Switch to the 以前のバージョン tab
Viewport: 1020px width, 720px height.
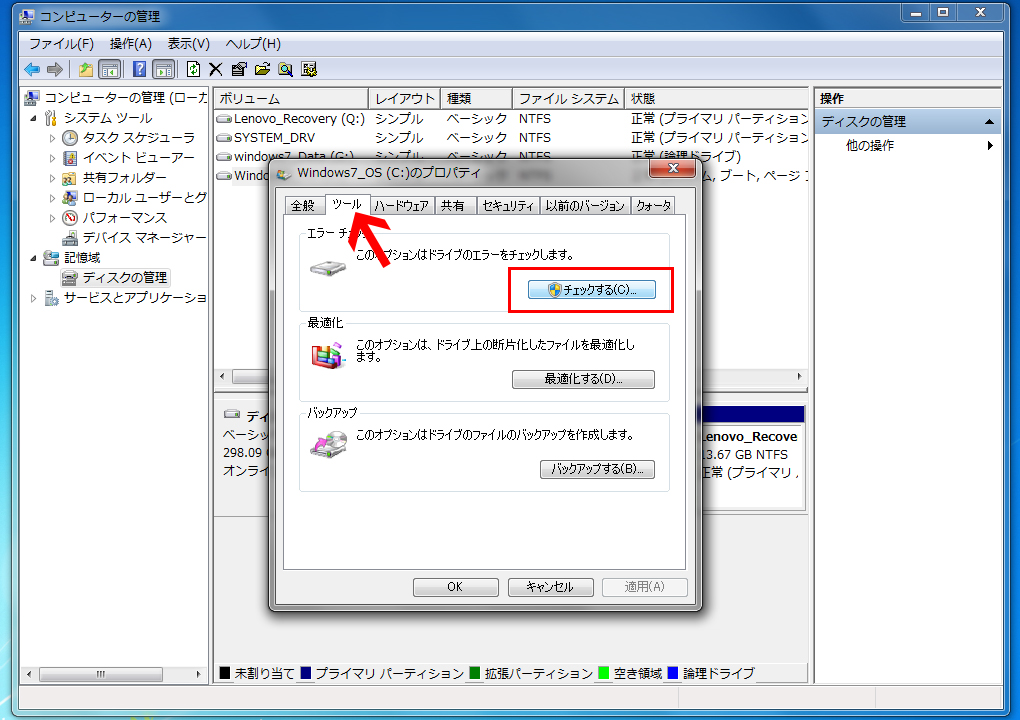(x=585, y=206)
